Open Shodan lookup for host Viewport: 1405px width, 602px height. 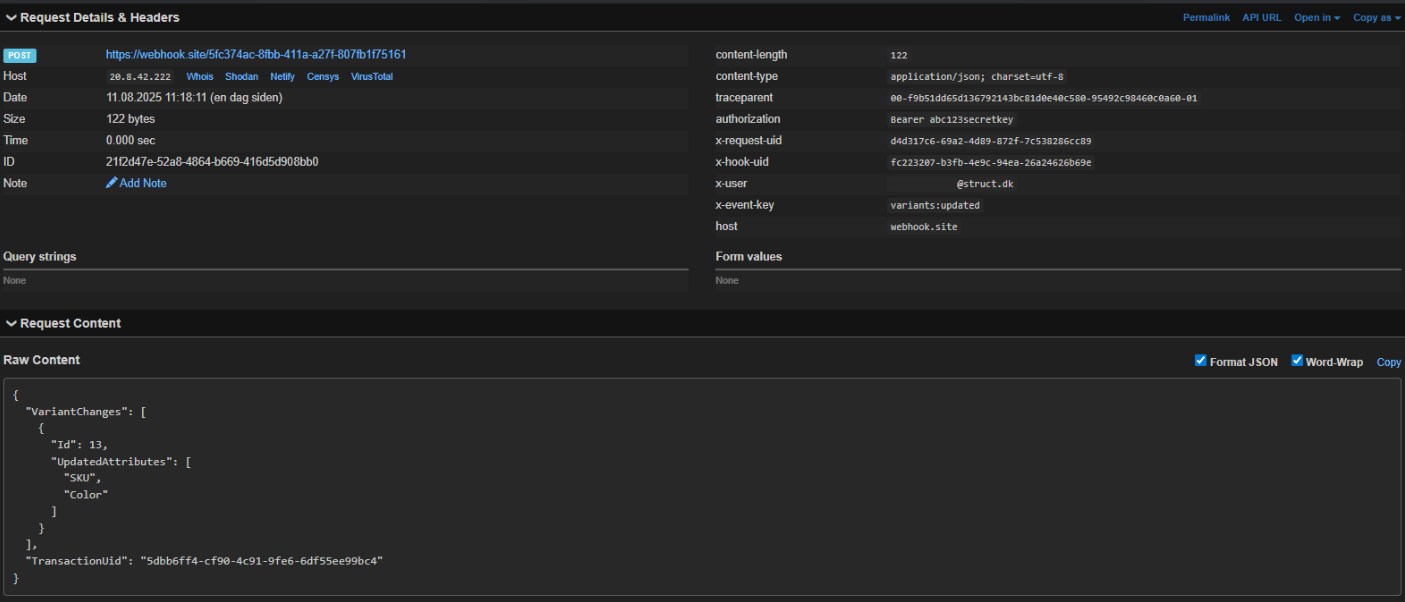[241, 77]
